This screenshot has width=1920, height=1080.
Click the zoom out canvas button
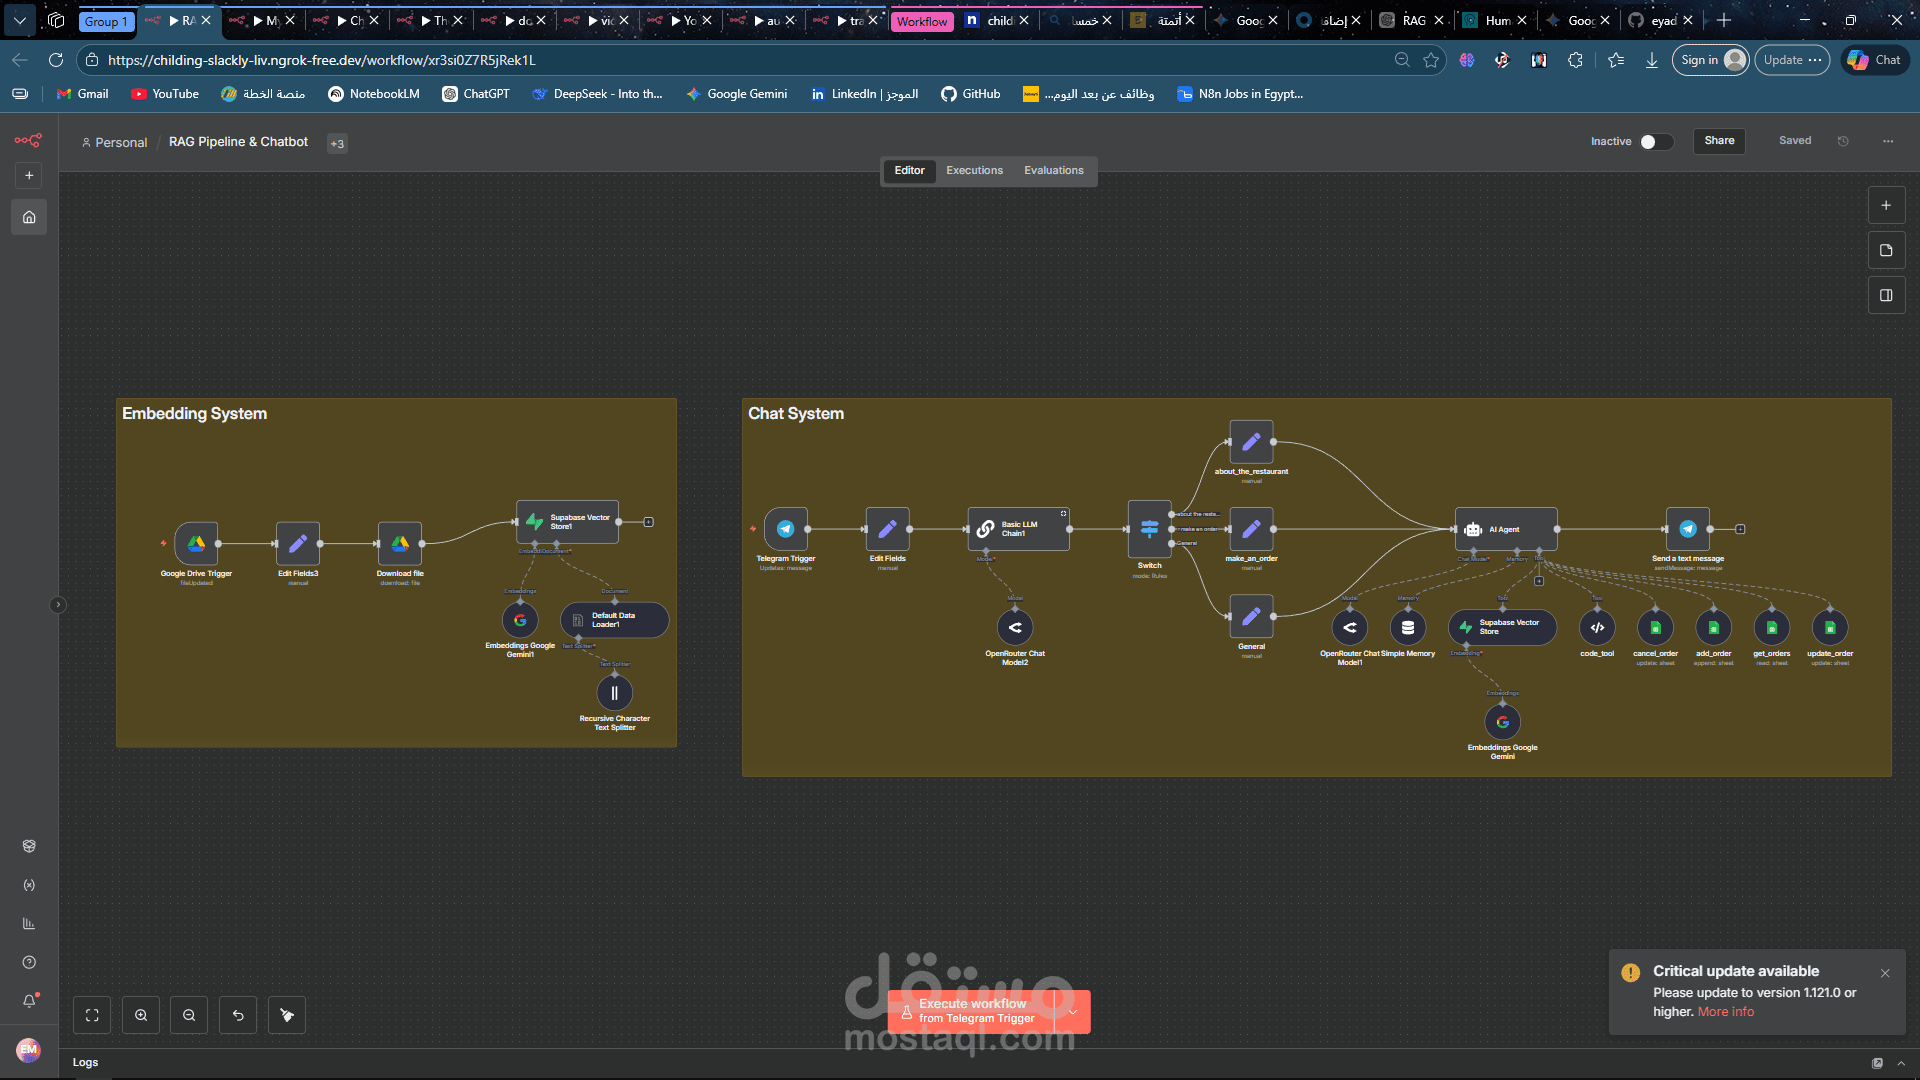pos(189,1015)
